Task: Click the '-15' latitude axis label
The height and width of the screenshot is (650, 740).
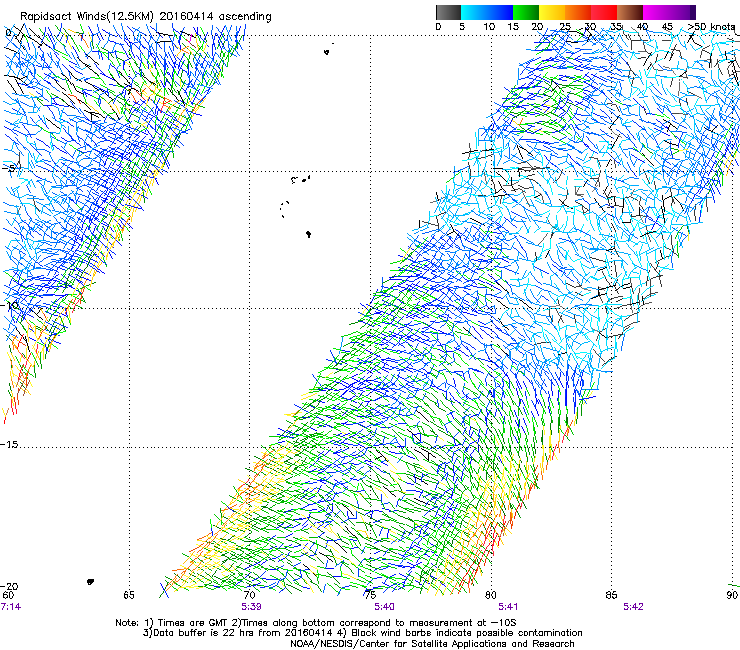Action: point(9,445)
